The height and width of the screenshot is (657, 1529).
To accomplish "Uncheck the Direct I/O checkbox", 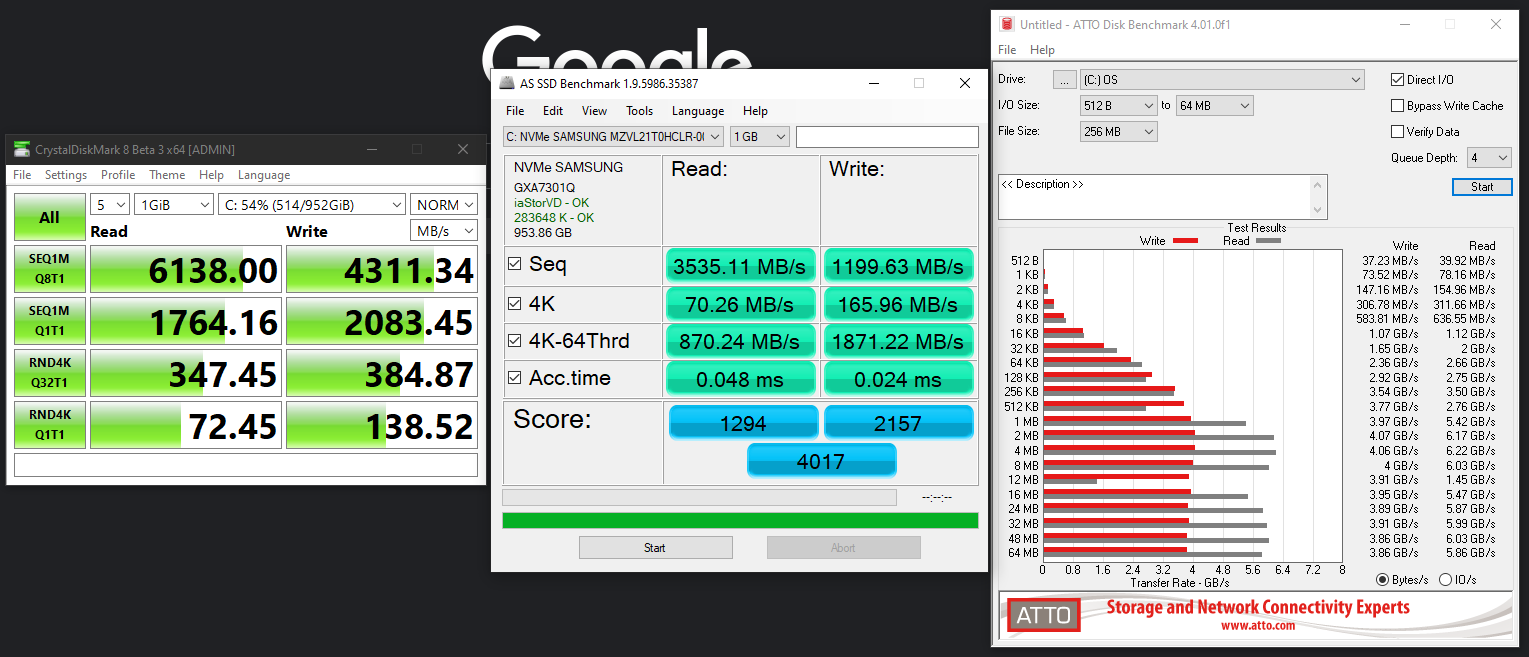I will click(x=1398, y=80).
